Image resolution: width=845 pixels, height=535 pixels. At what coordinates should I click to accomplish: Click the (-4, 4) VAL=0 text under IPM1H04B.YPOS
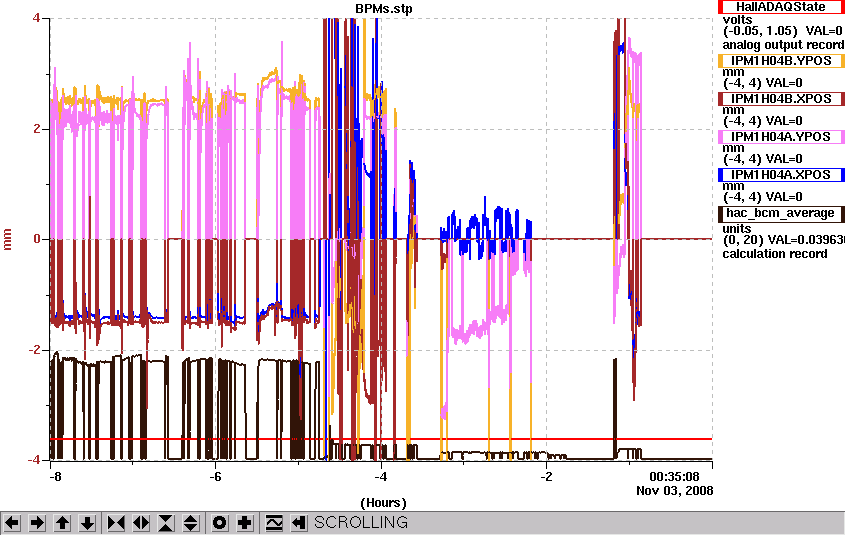click(763, 83)
